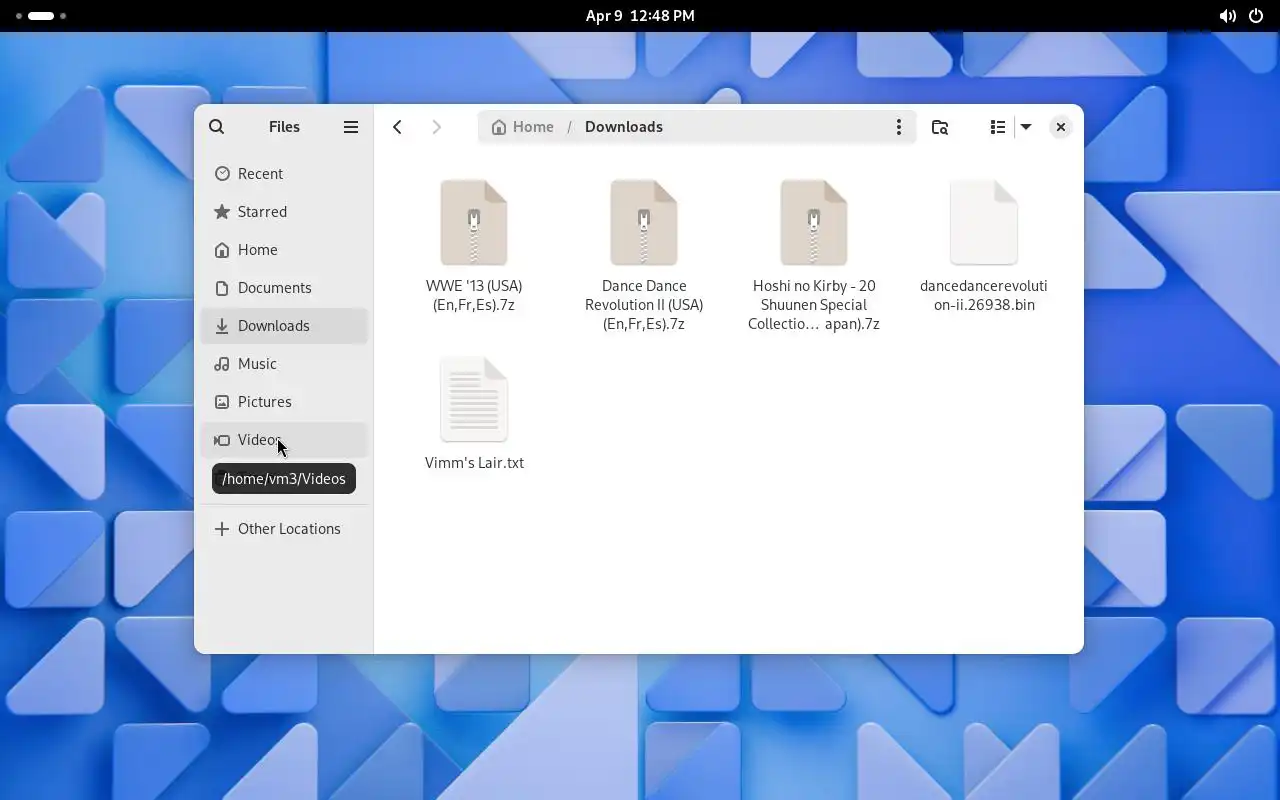The image size is (1280, 800).
Task: Open the Files main hamburger menu
Action: [x=351, y=127]
